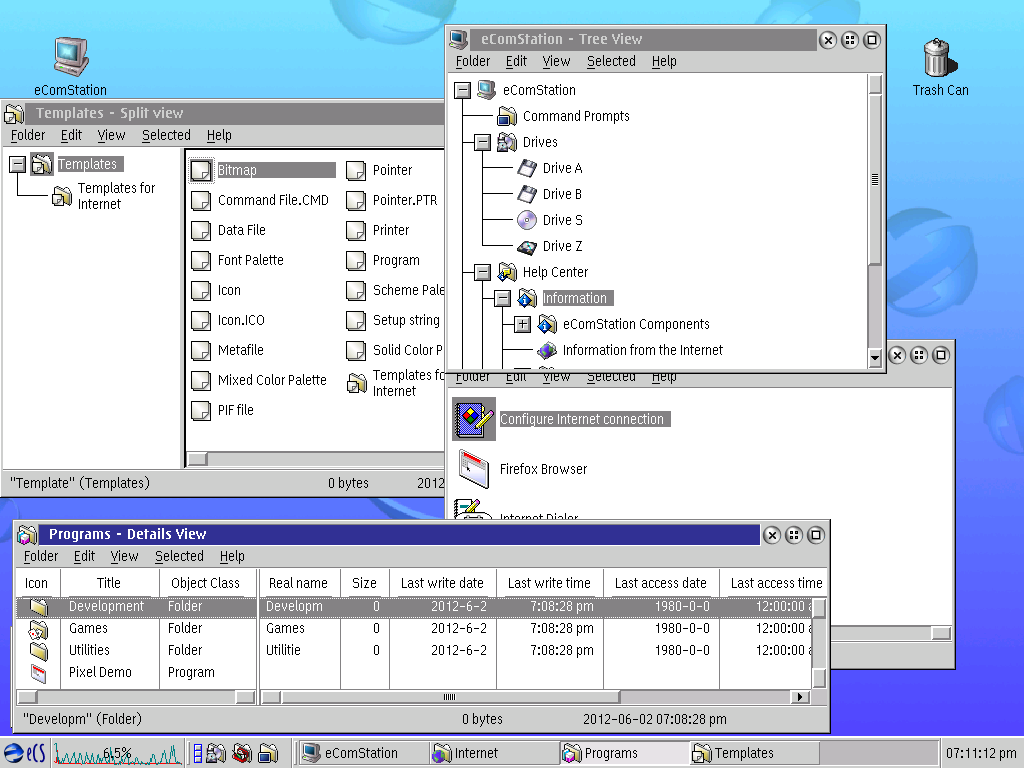Open the Selected menu in the Programs window
Screen dimensions: 1024x768
point(180,556)
